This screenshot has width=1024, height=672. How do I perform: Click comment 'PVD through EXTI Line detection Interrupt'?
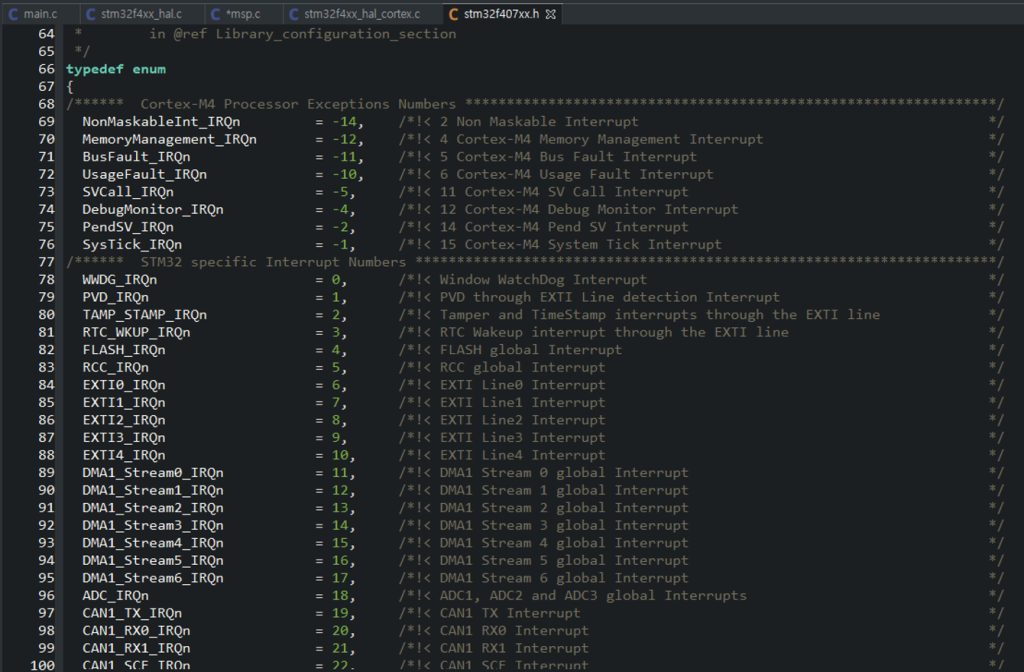pyautogui.click(x=610, y=297)
